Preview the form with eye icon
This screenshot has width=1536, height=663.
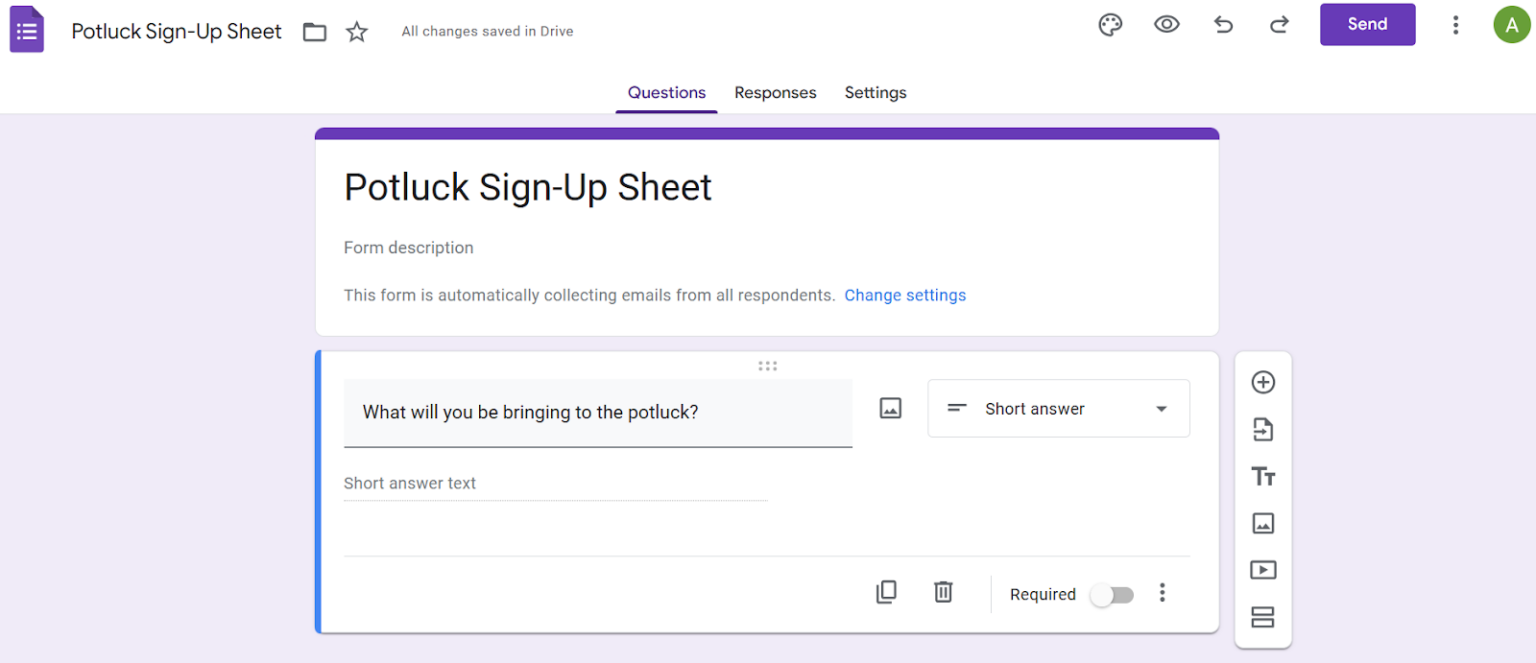1166,25
